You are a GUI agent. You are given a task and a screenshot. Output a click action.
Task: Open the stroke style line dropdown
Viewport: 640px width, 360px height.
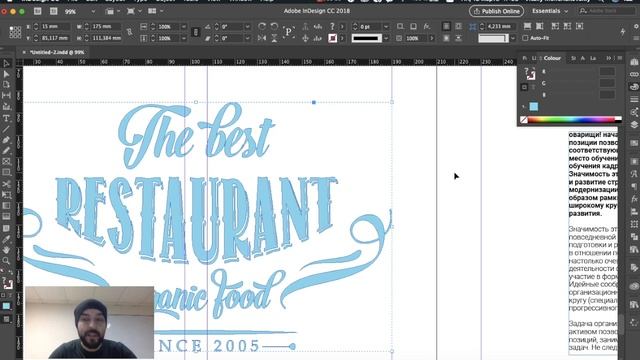(386, 38)
